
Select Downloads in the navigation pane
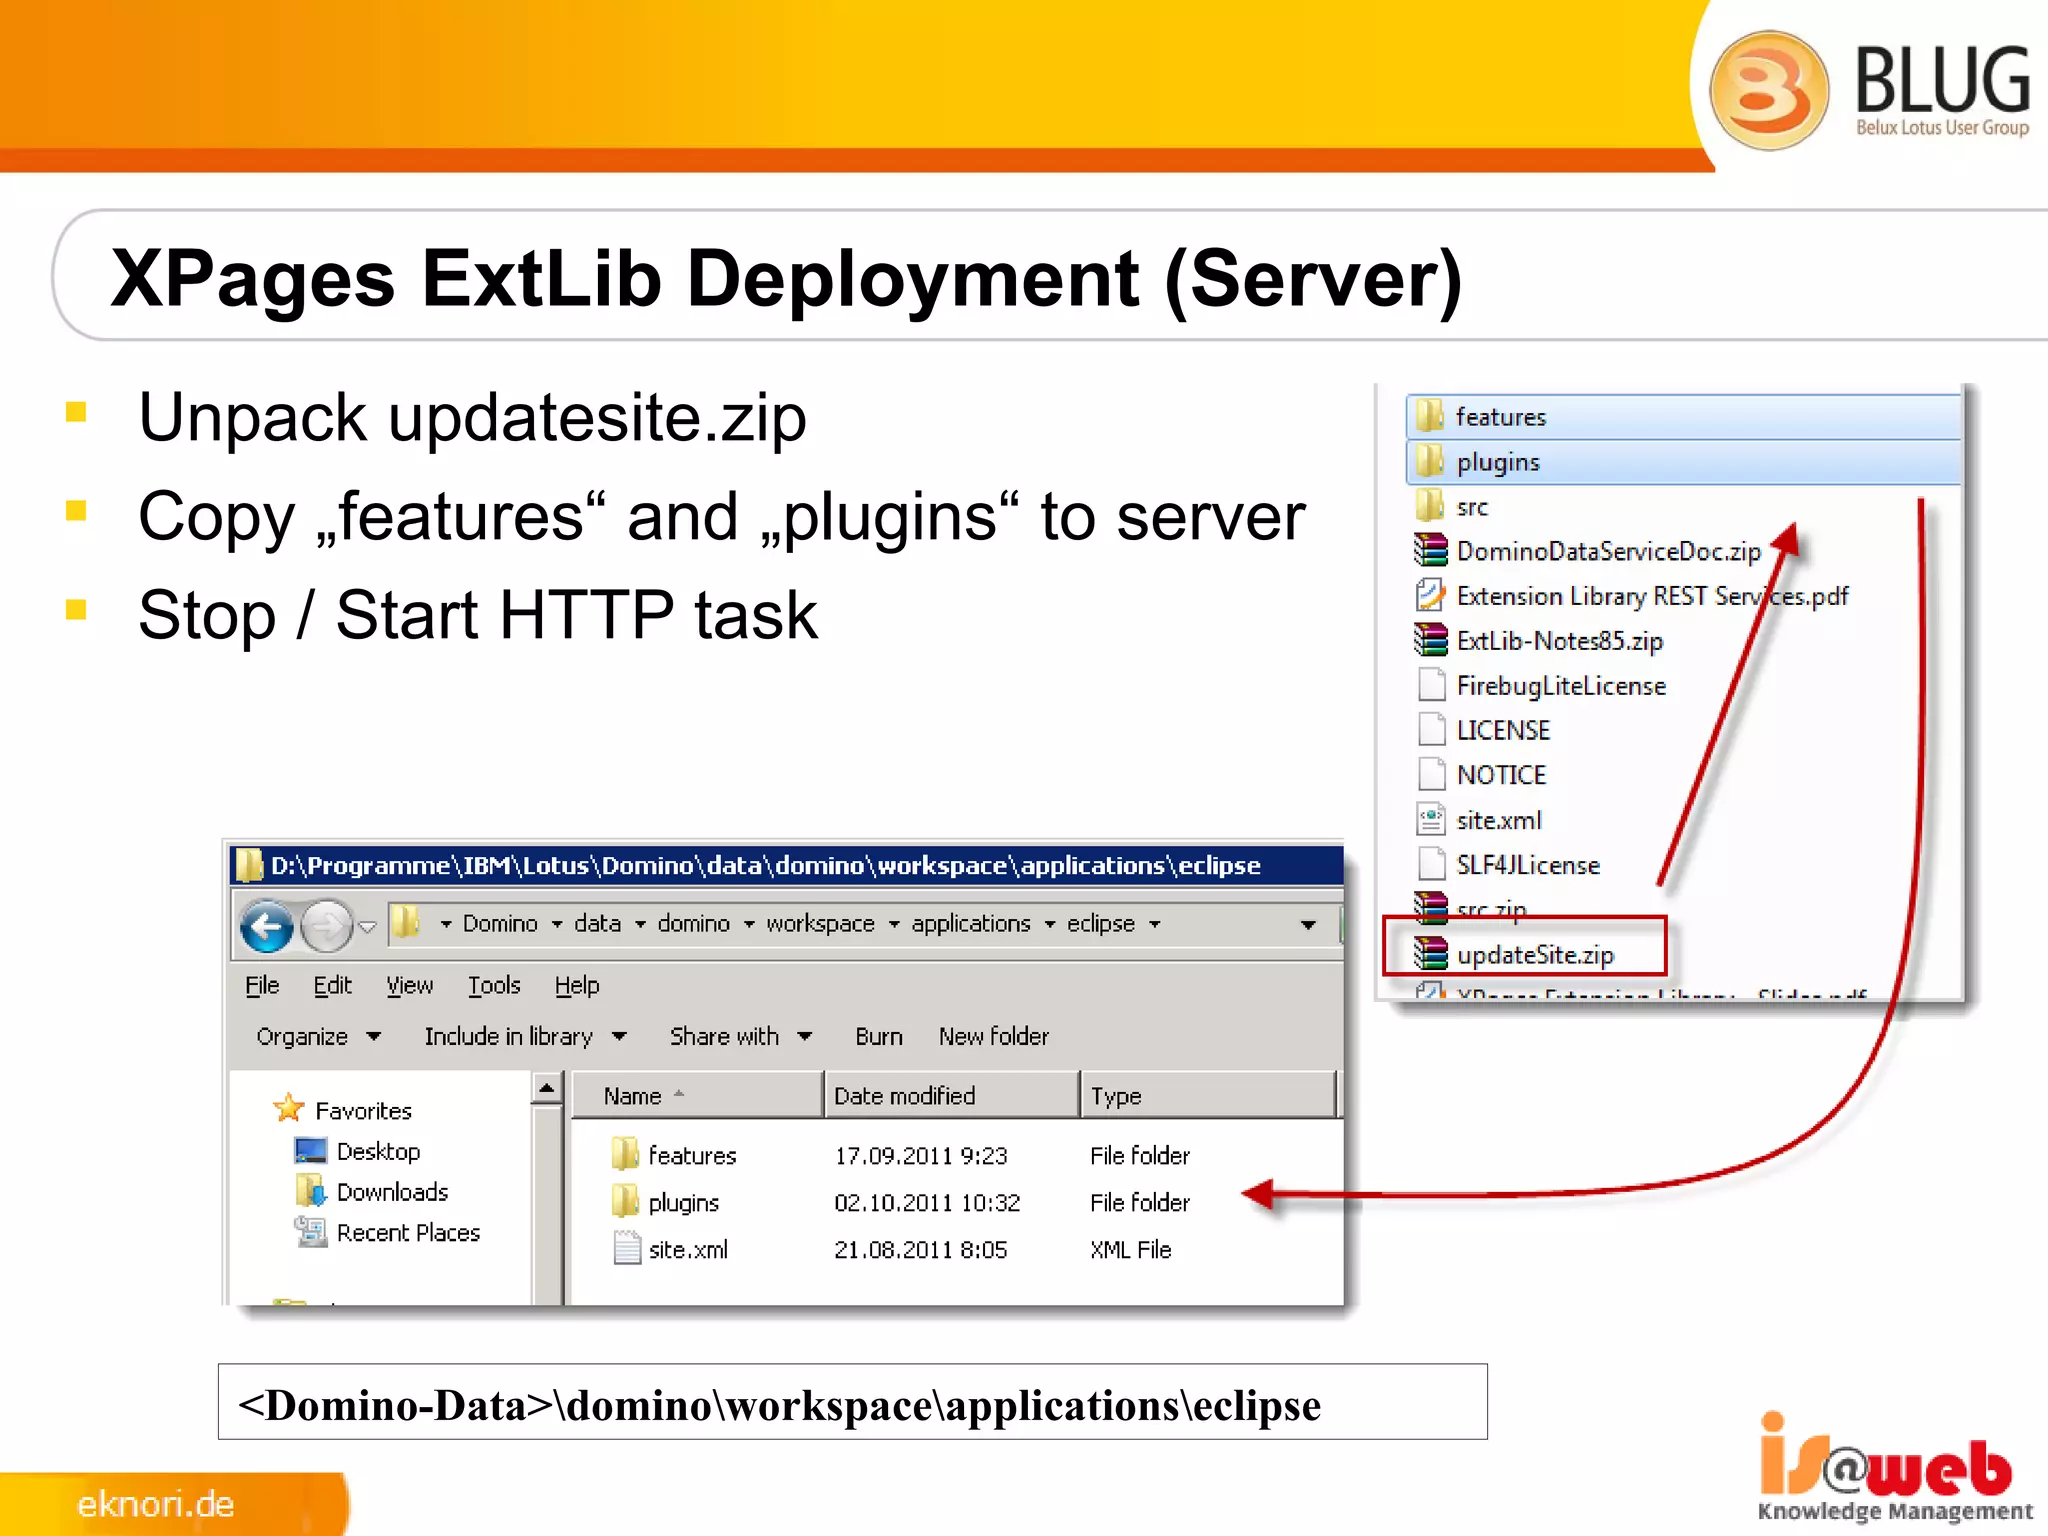pyautogui.click(x=392, y=1192)
